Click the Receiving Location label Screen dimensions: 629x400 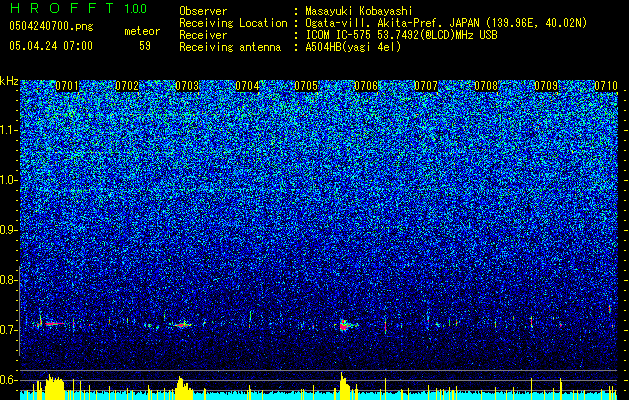233,23
